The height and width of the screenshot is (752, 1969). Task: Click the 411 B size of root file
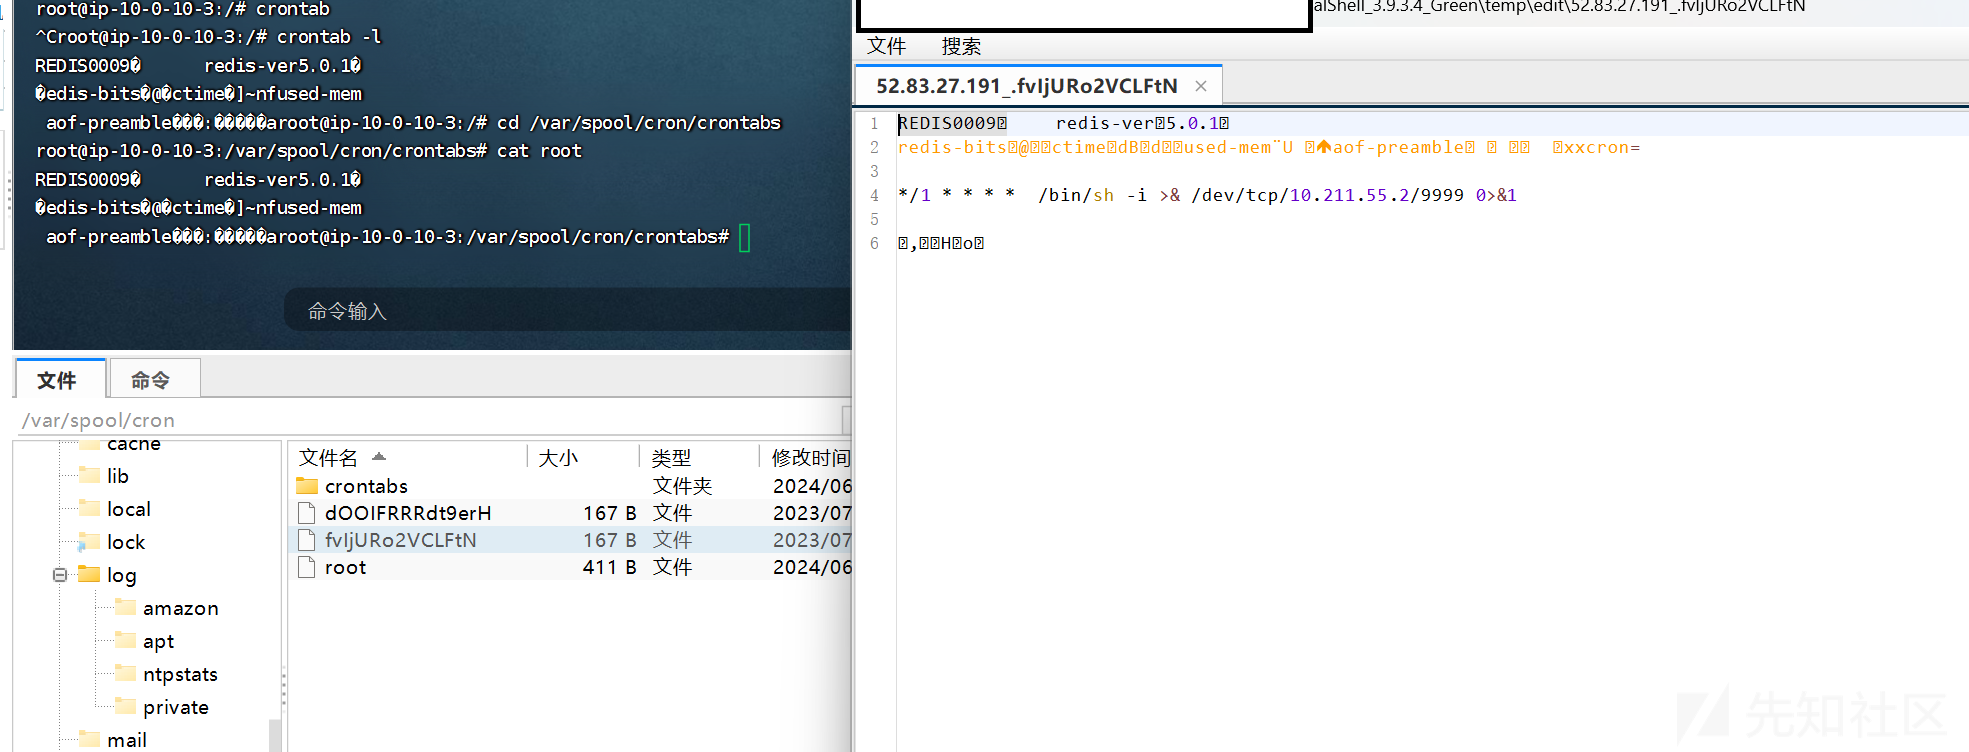[x=610, y=567]
